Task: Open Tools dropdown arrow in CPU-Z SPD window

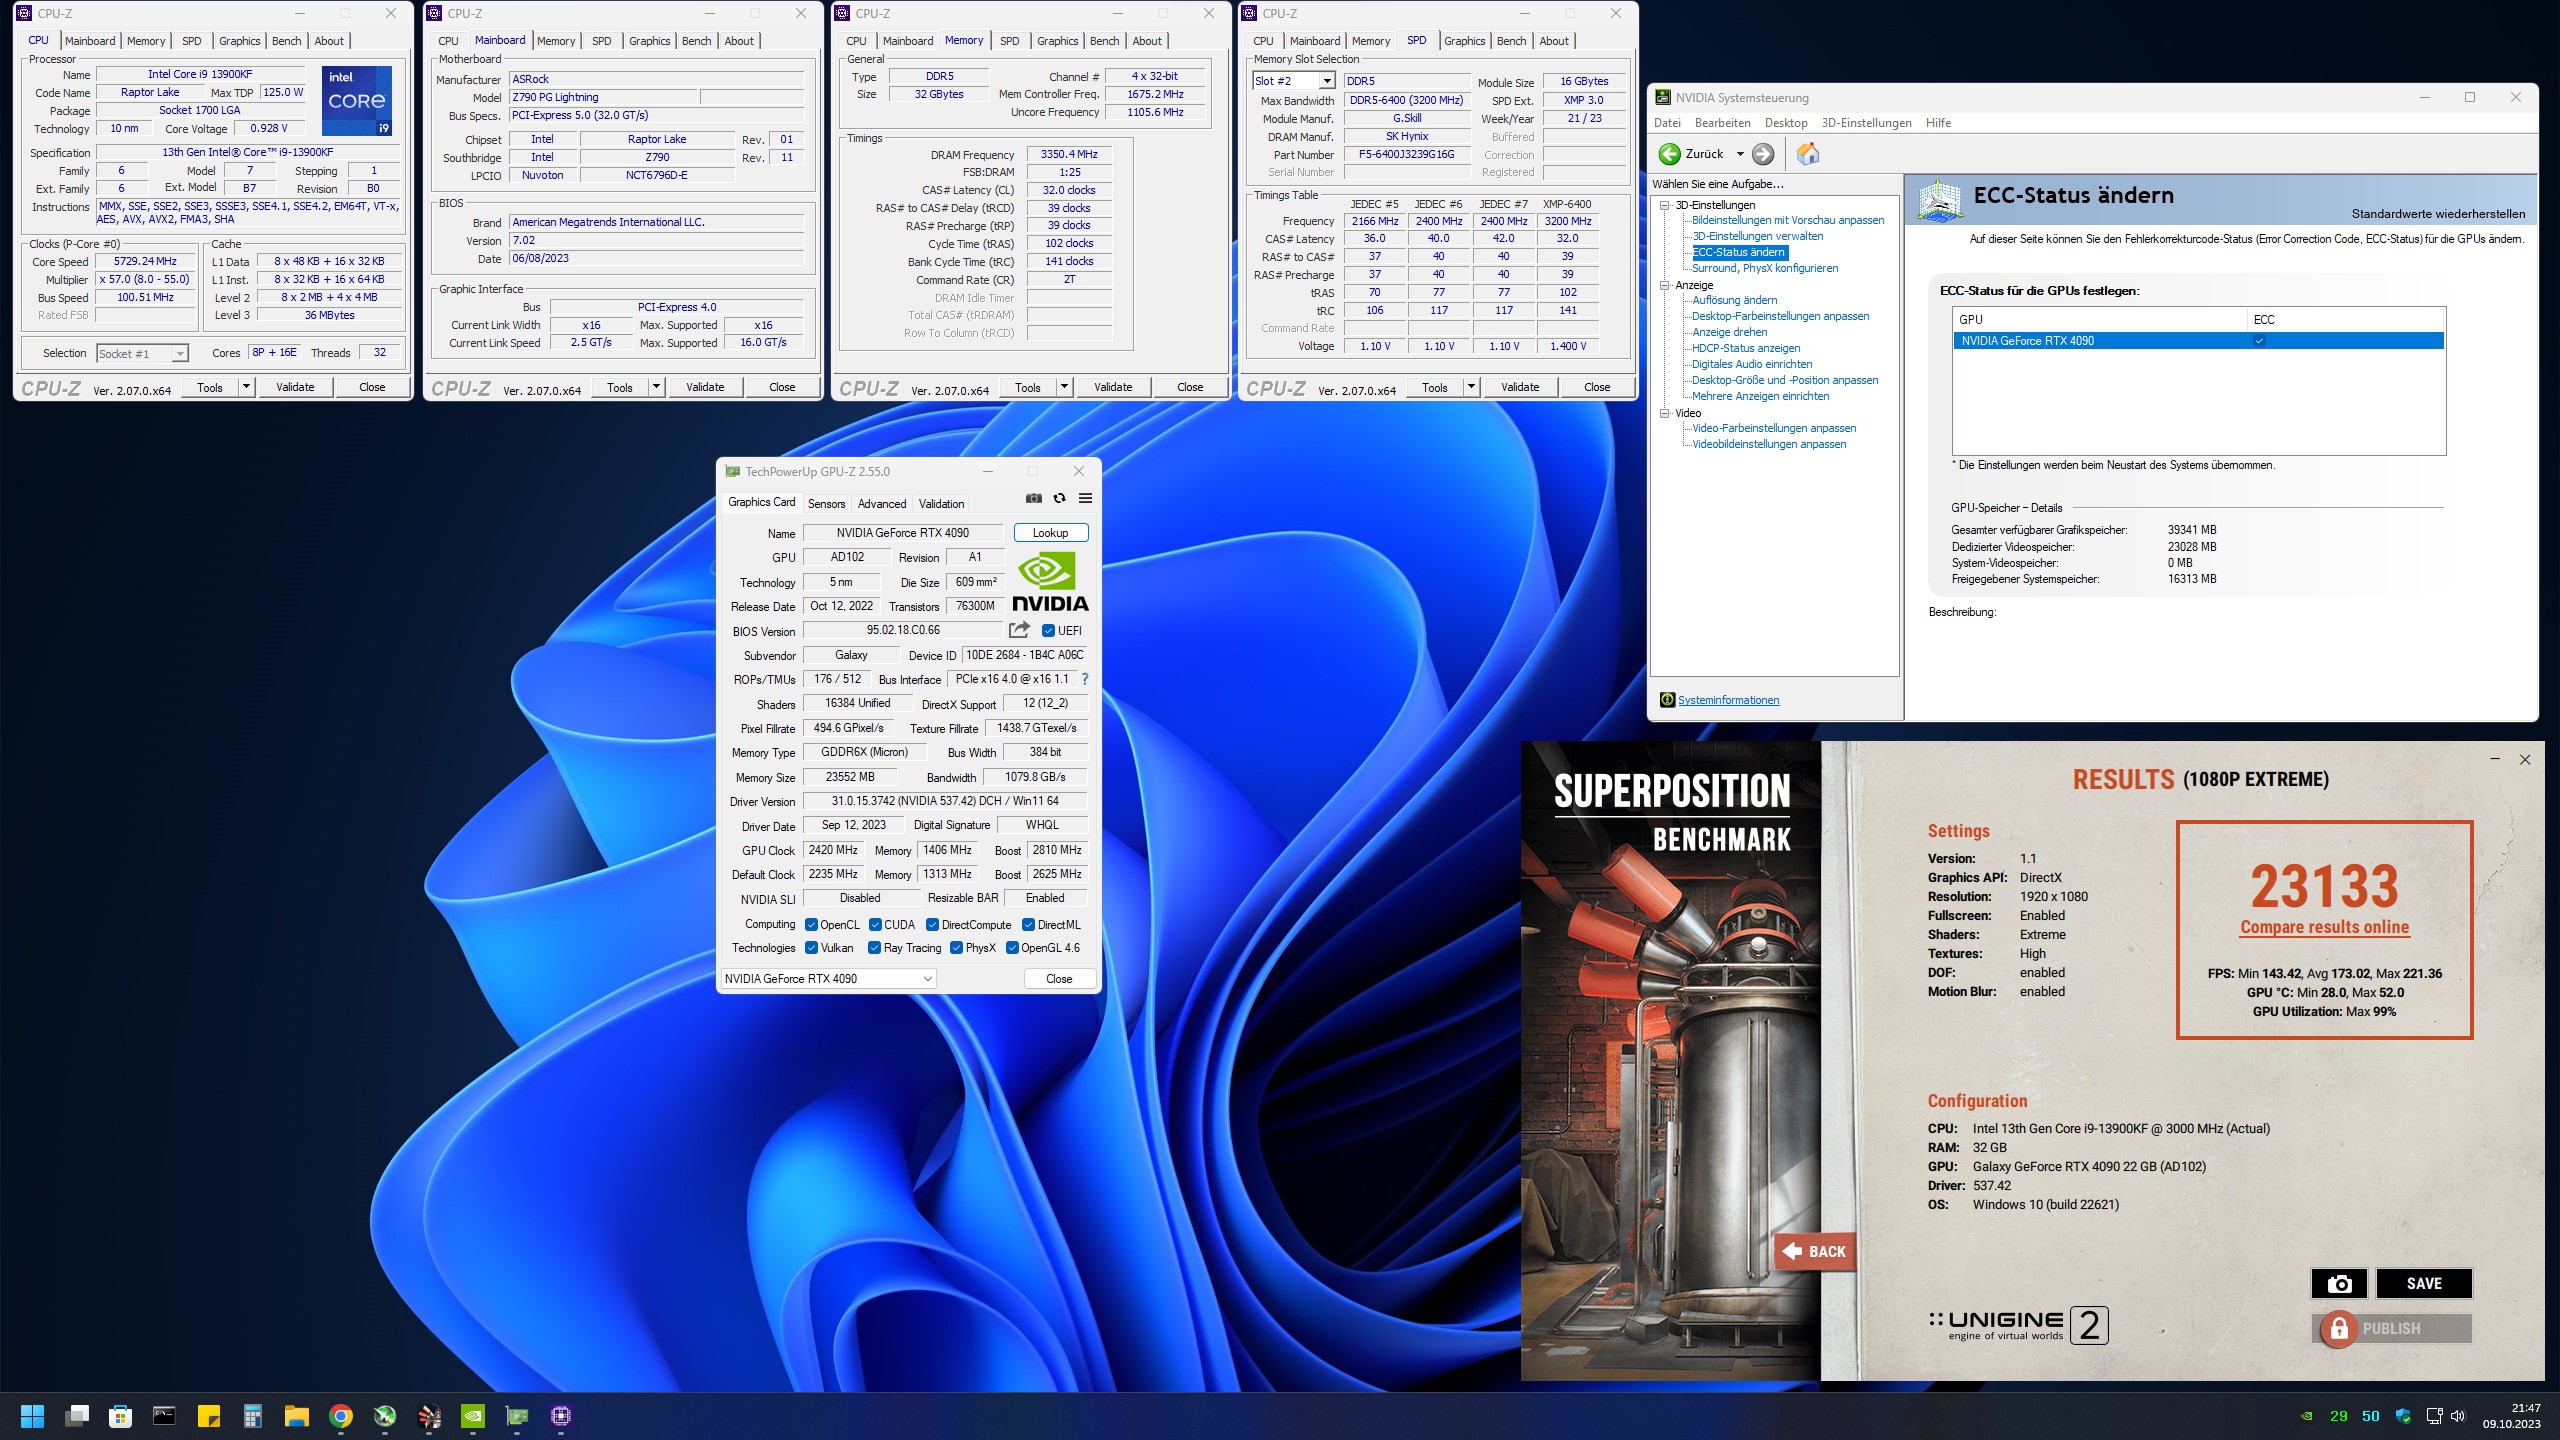Action: coord(1471,387)
